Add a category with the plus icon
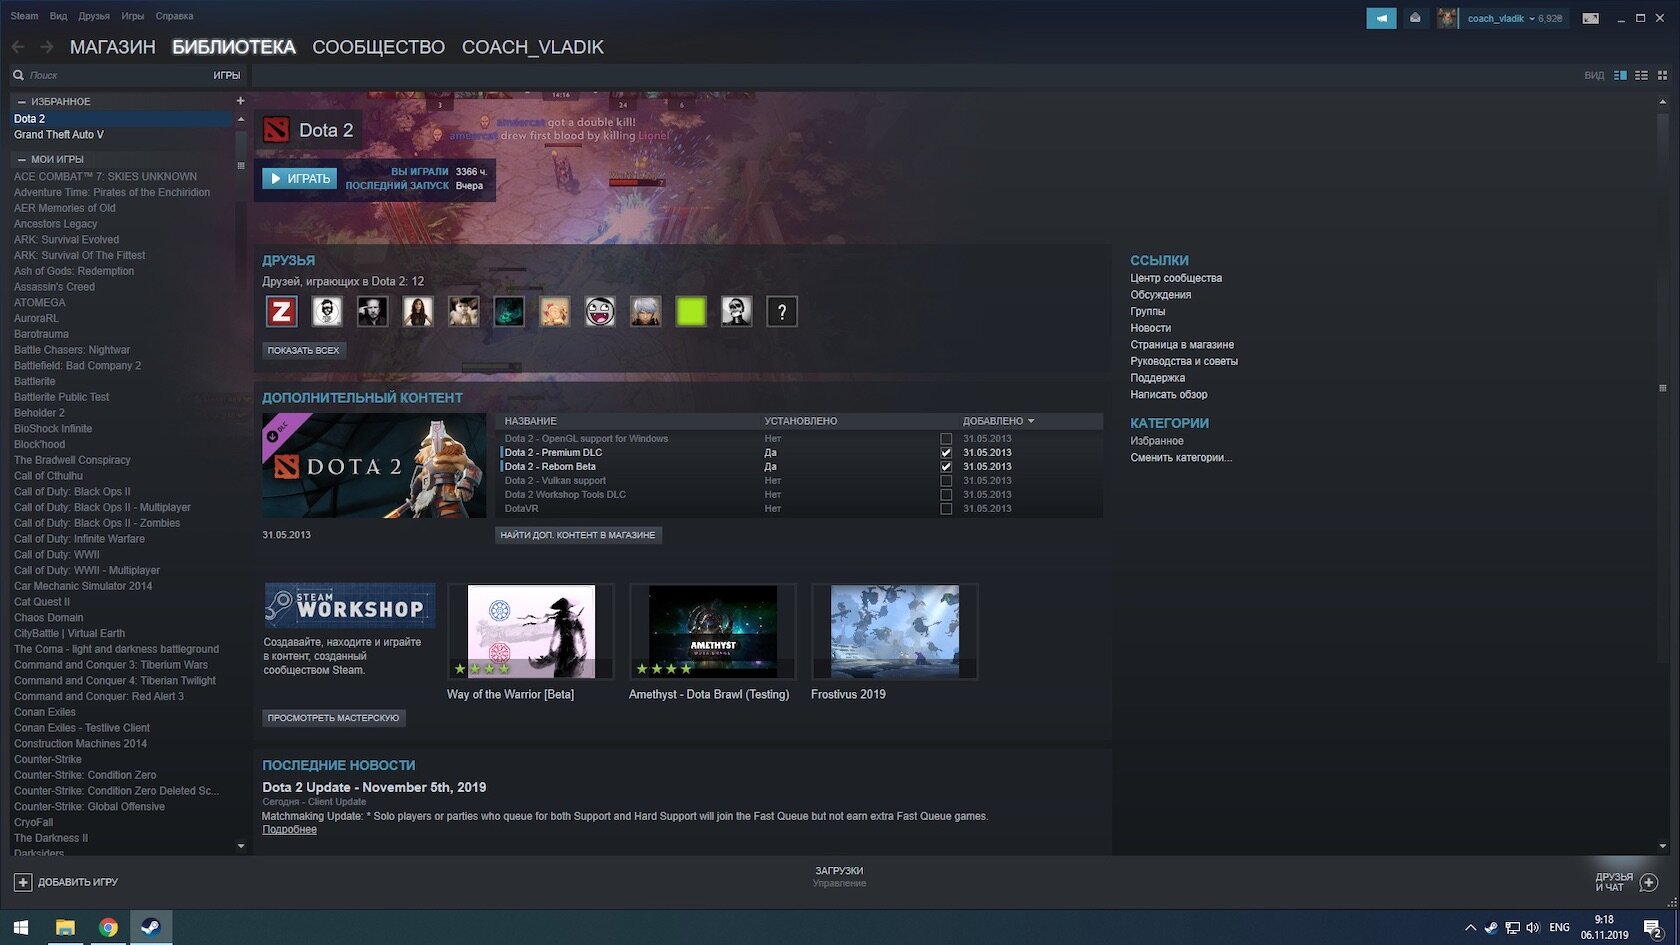This screenshot has height=945, width=1680. pyautogui.click(x=240, y=101)
